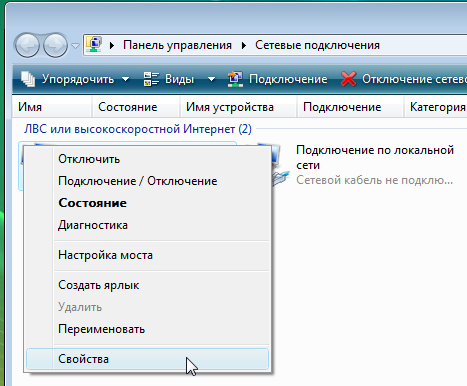
Task: Sort by Состояние column header
Action: [x=136, y=107]
